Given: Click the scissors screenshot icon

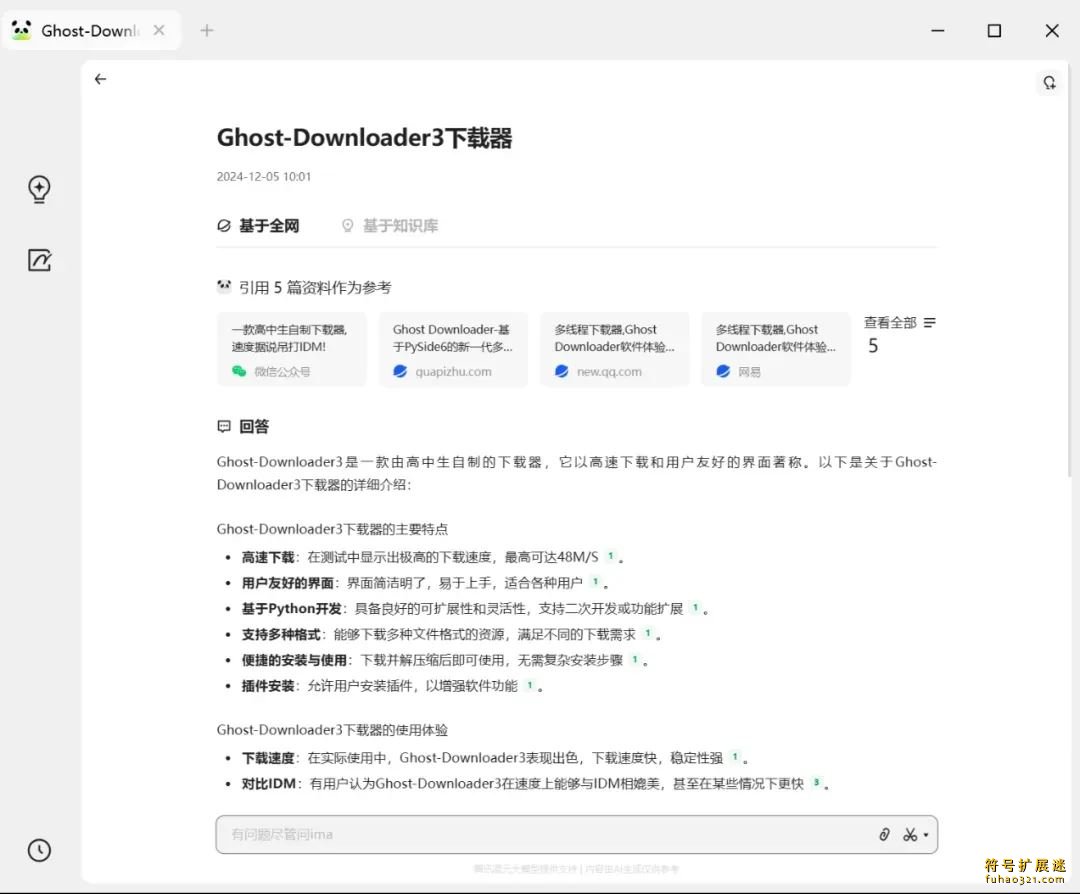Looking at the screenshot, I should [x=910, y=835].
